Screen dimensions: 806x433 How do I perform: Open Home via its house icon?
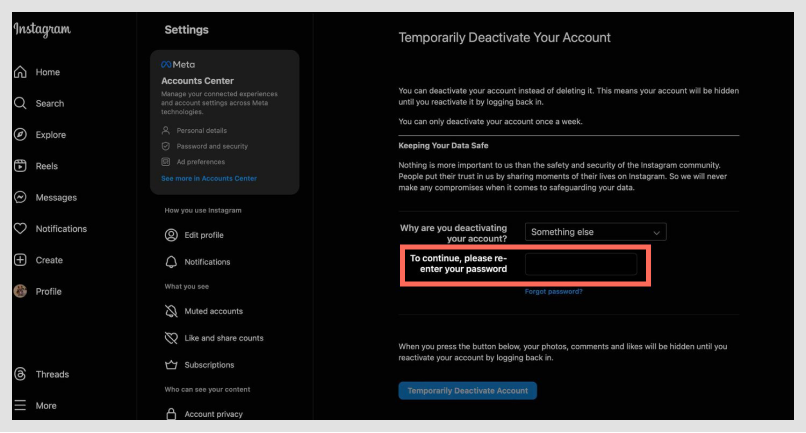tap(20, 72)
